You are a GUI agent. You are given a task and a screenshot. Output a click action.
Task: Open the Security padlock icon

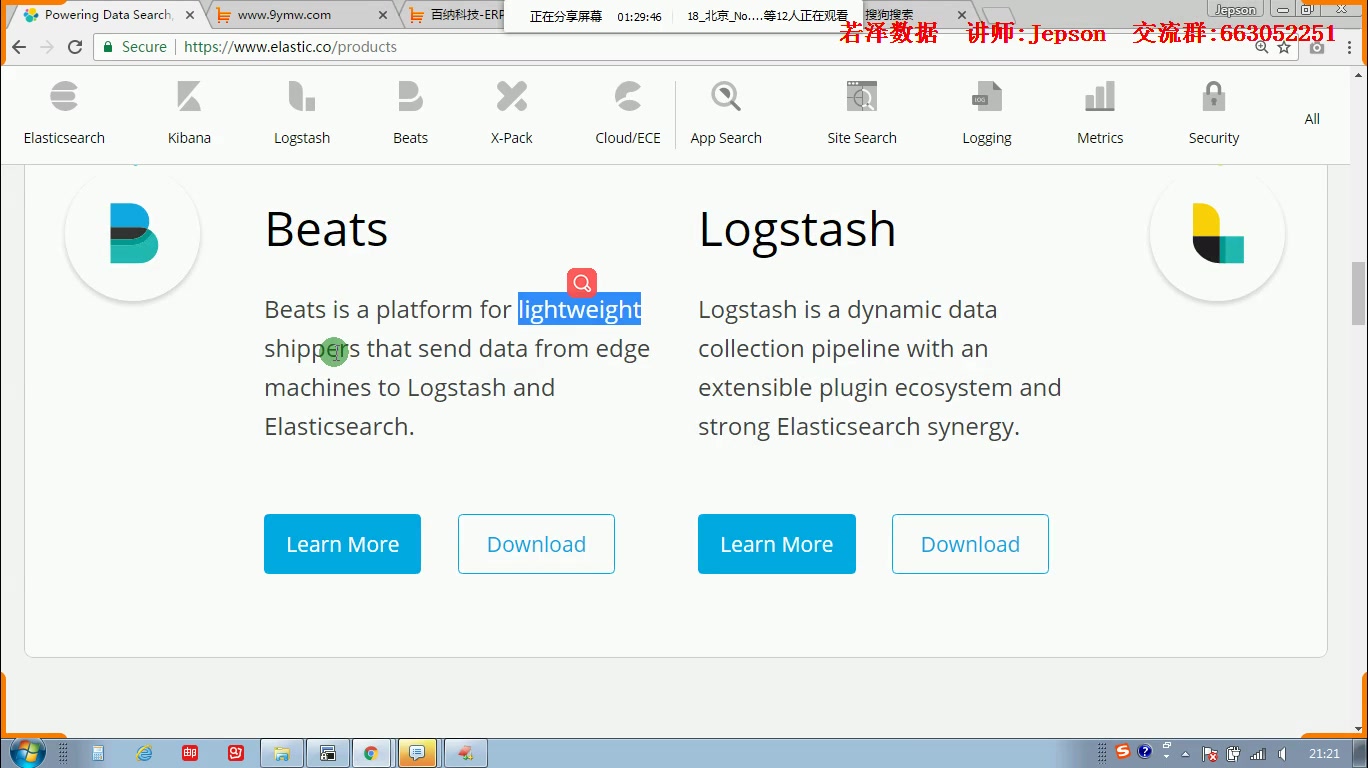click(x=1214, y=97)
